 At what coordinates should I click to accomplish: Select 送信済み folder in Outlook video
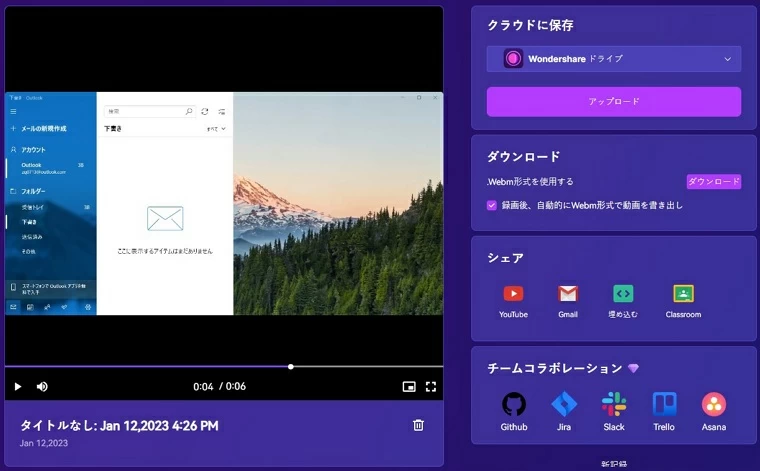point(32,237)
